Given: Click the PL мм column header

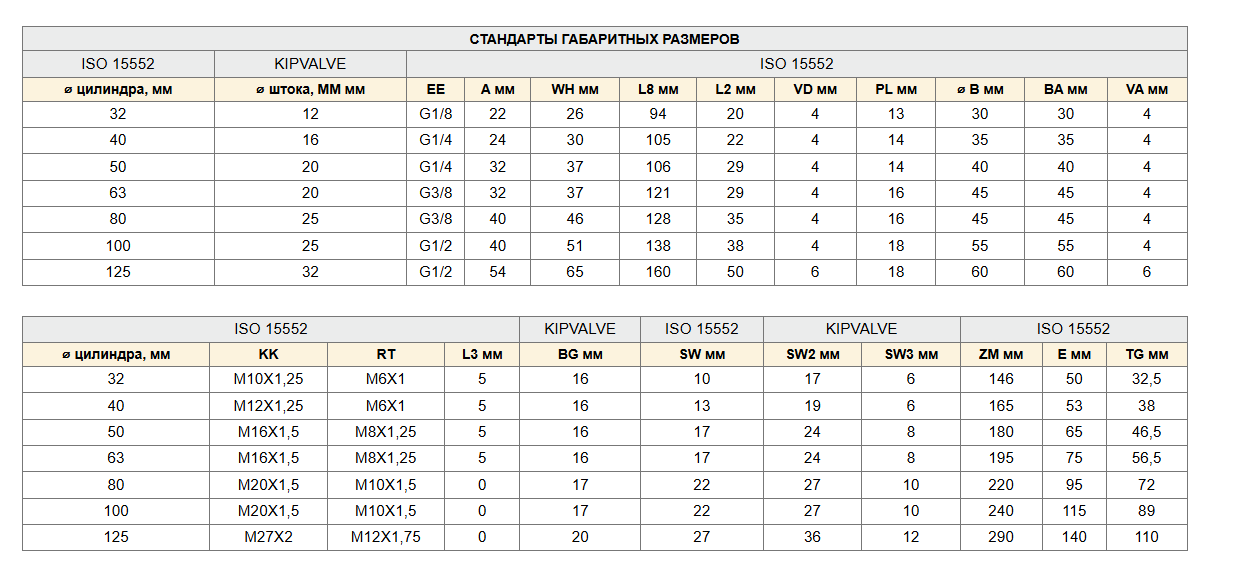Looking at the screenshot, I should [896, 89].
